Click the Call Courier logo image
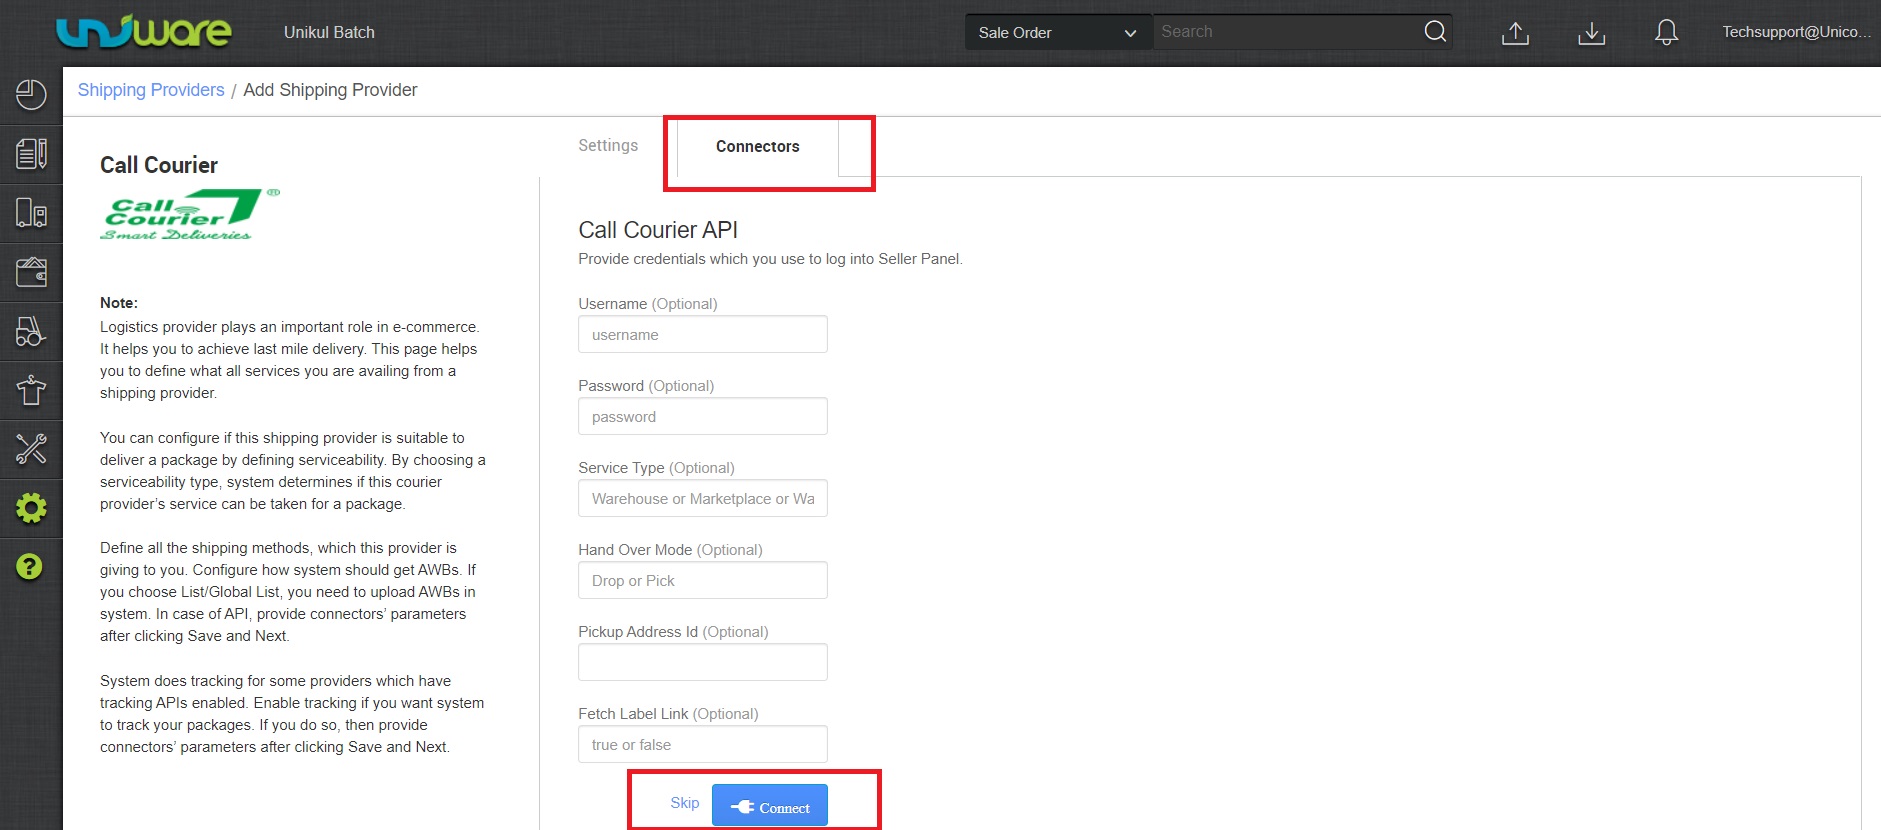This screenshot has width=1881, height=830. click(189, 214)
